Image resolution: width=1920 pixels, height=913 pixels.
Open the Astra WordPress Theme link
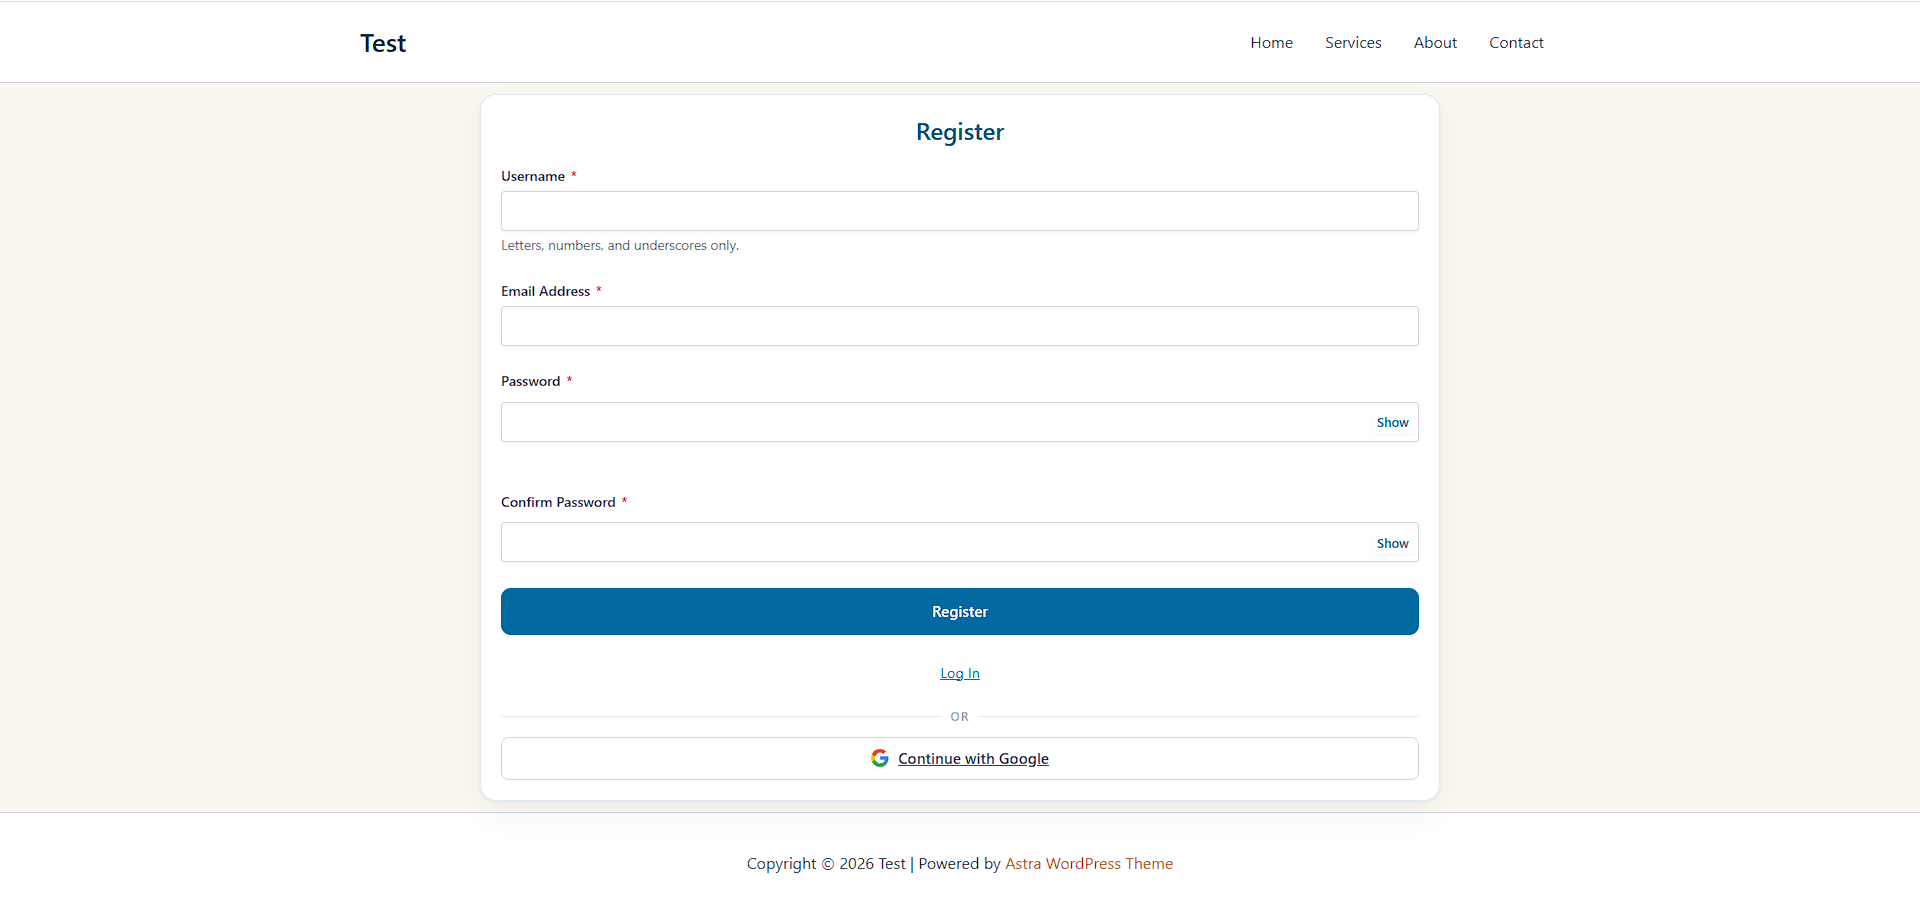click(x=1089, y=863)
